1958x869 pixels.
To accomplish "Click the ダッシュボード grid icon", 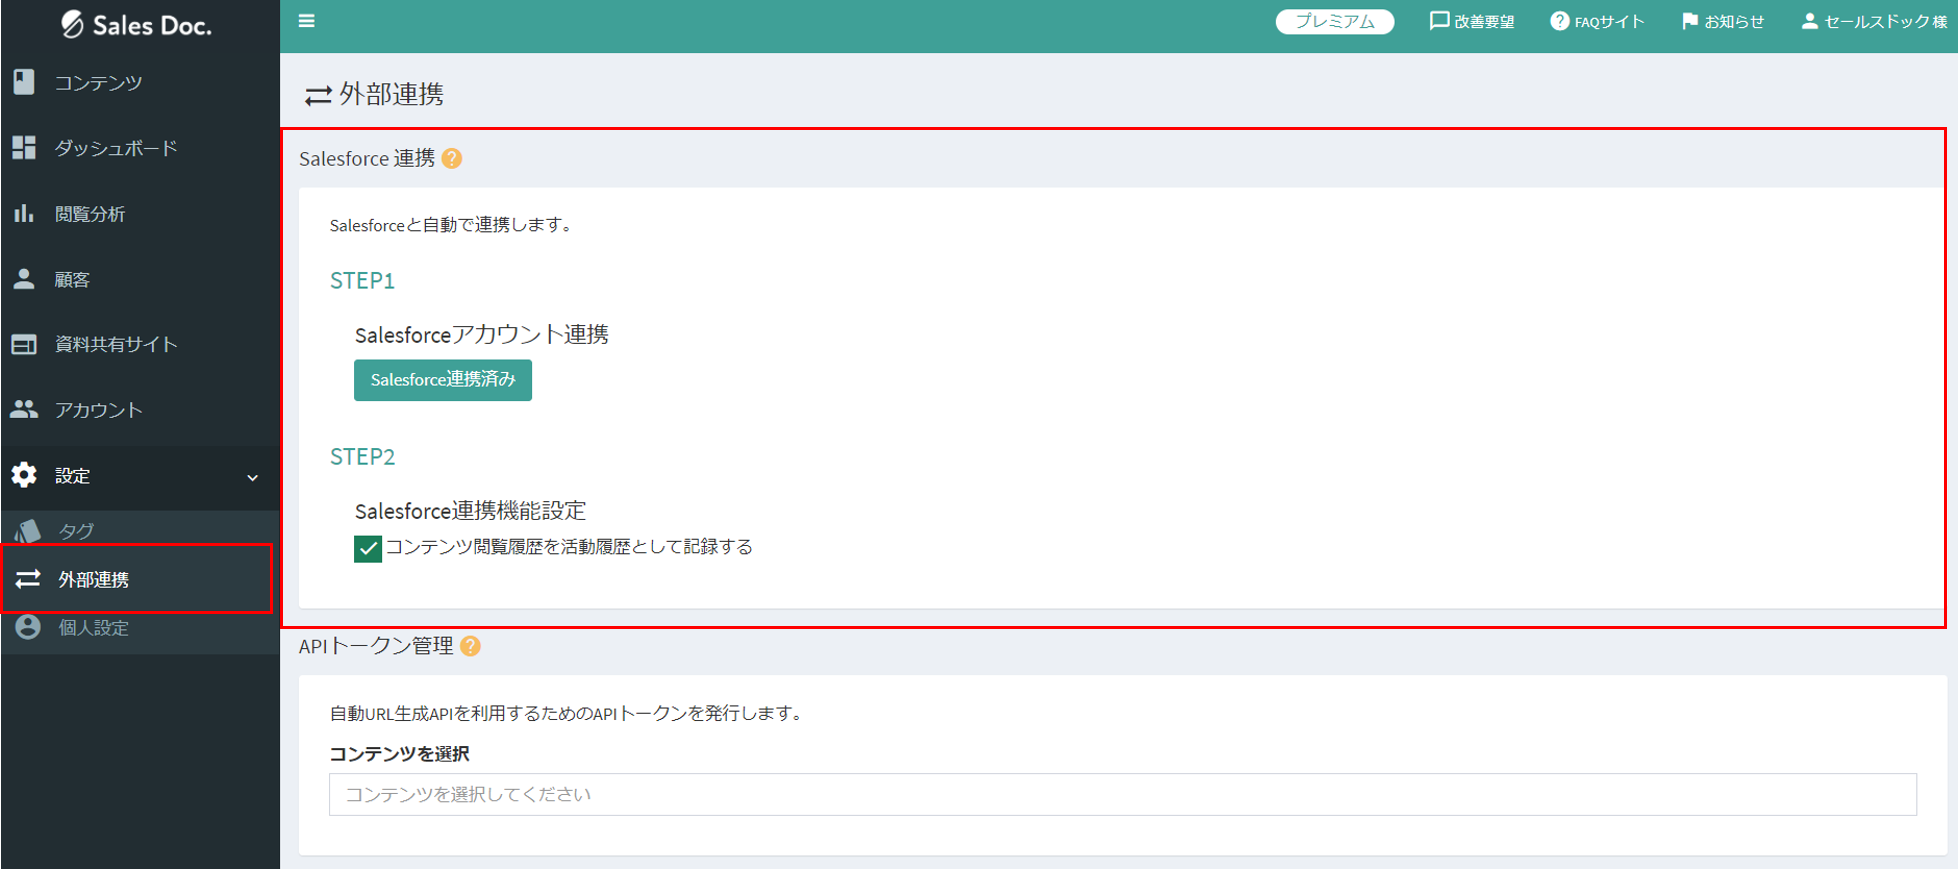I will tap(24, 148).
